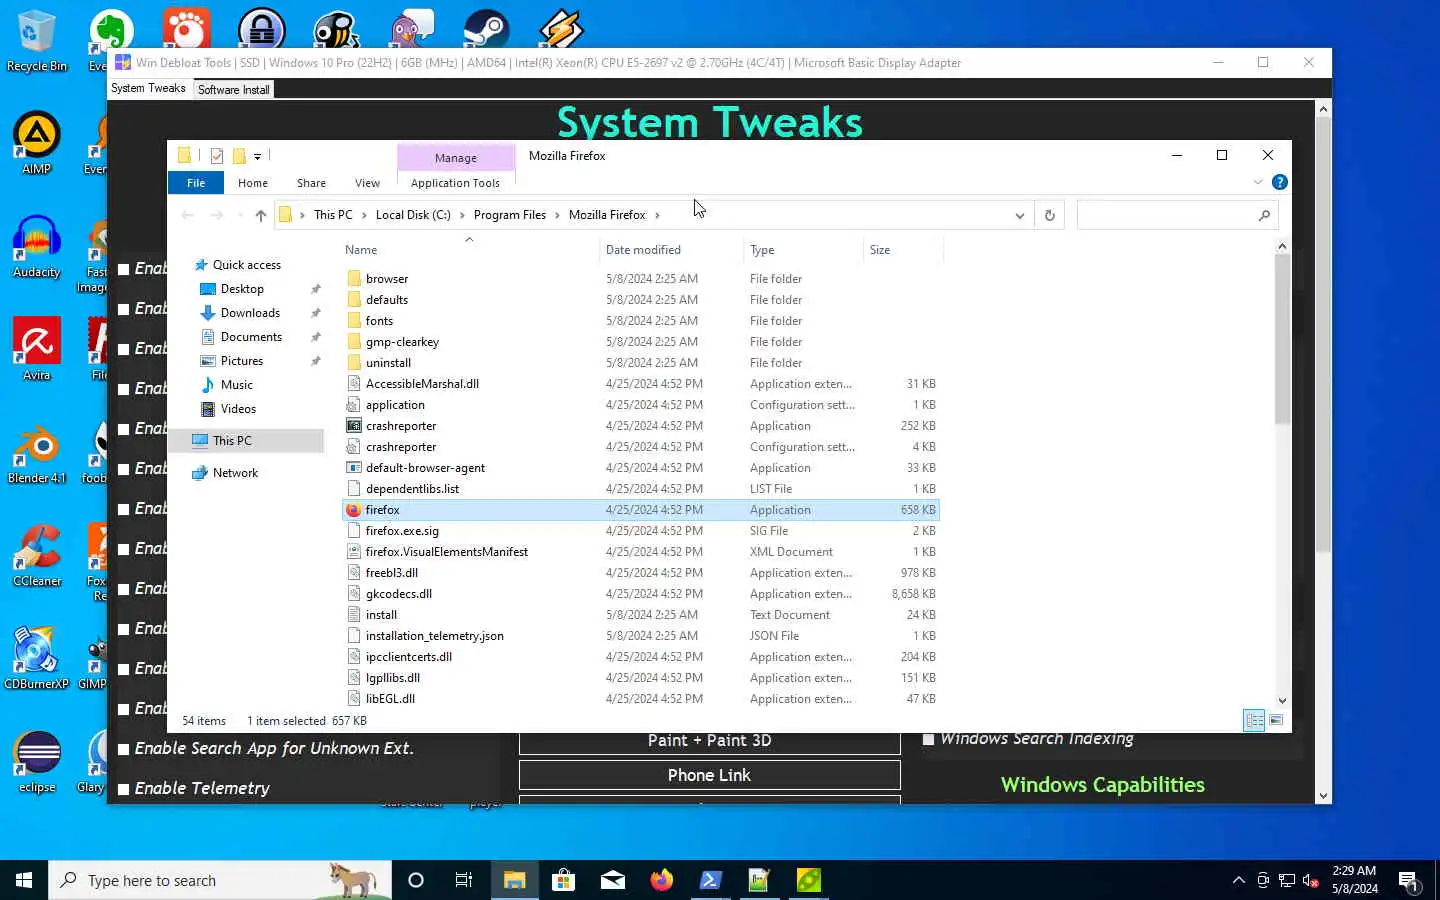Viewport: 1440px width, 900px height.
Task: Click New Folder quick access toolbar icon
Action: 239,156
